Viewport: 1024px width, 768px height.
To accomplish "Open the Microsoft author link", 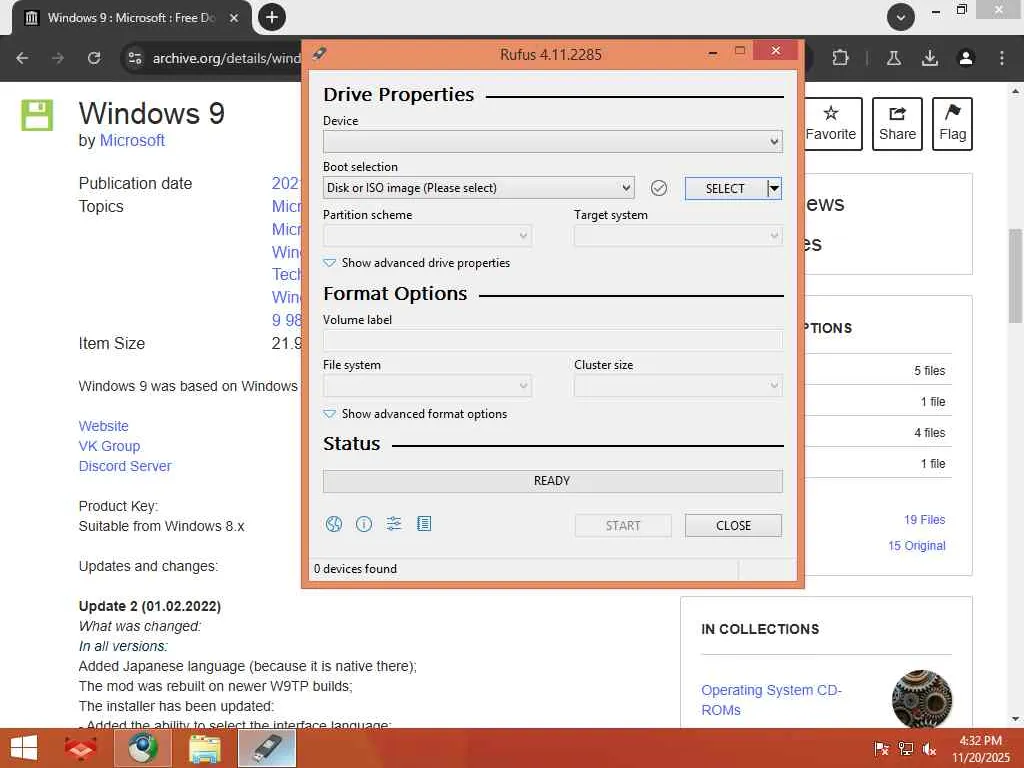I will pos(132,140).
